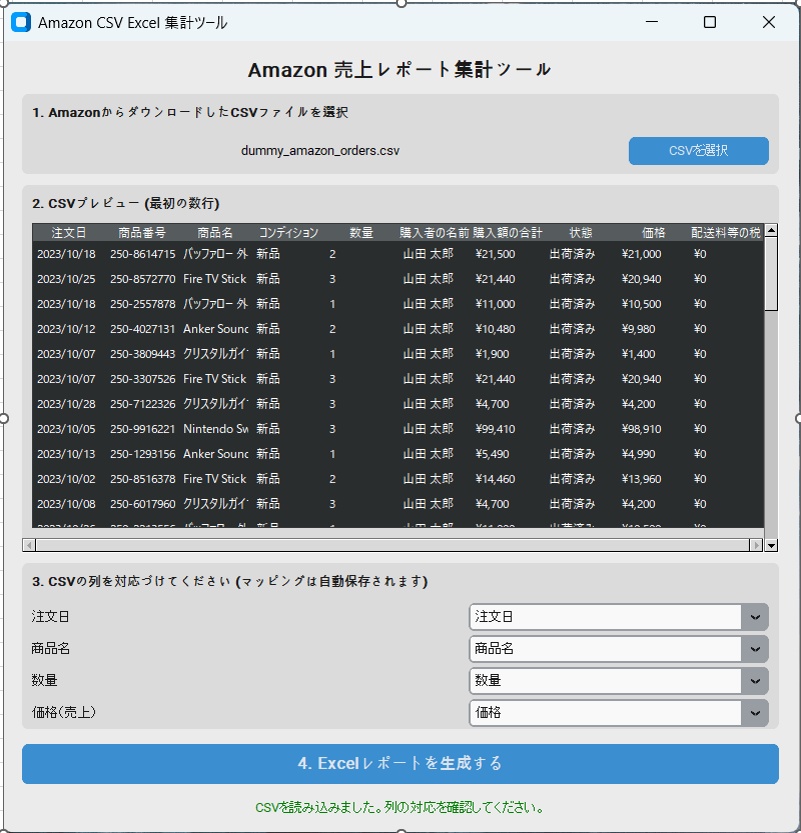Click the CSVを選択 button
Image resolution: width=801 pixels, height=833 pixels.
[x=697, y=150]
